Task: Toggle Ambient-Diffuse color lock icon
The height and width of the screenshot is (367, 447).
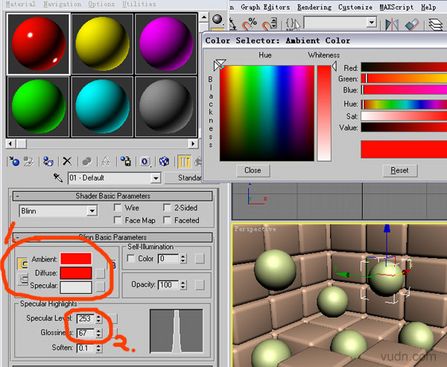Action: [23, 264]
